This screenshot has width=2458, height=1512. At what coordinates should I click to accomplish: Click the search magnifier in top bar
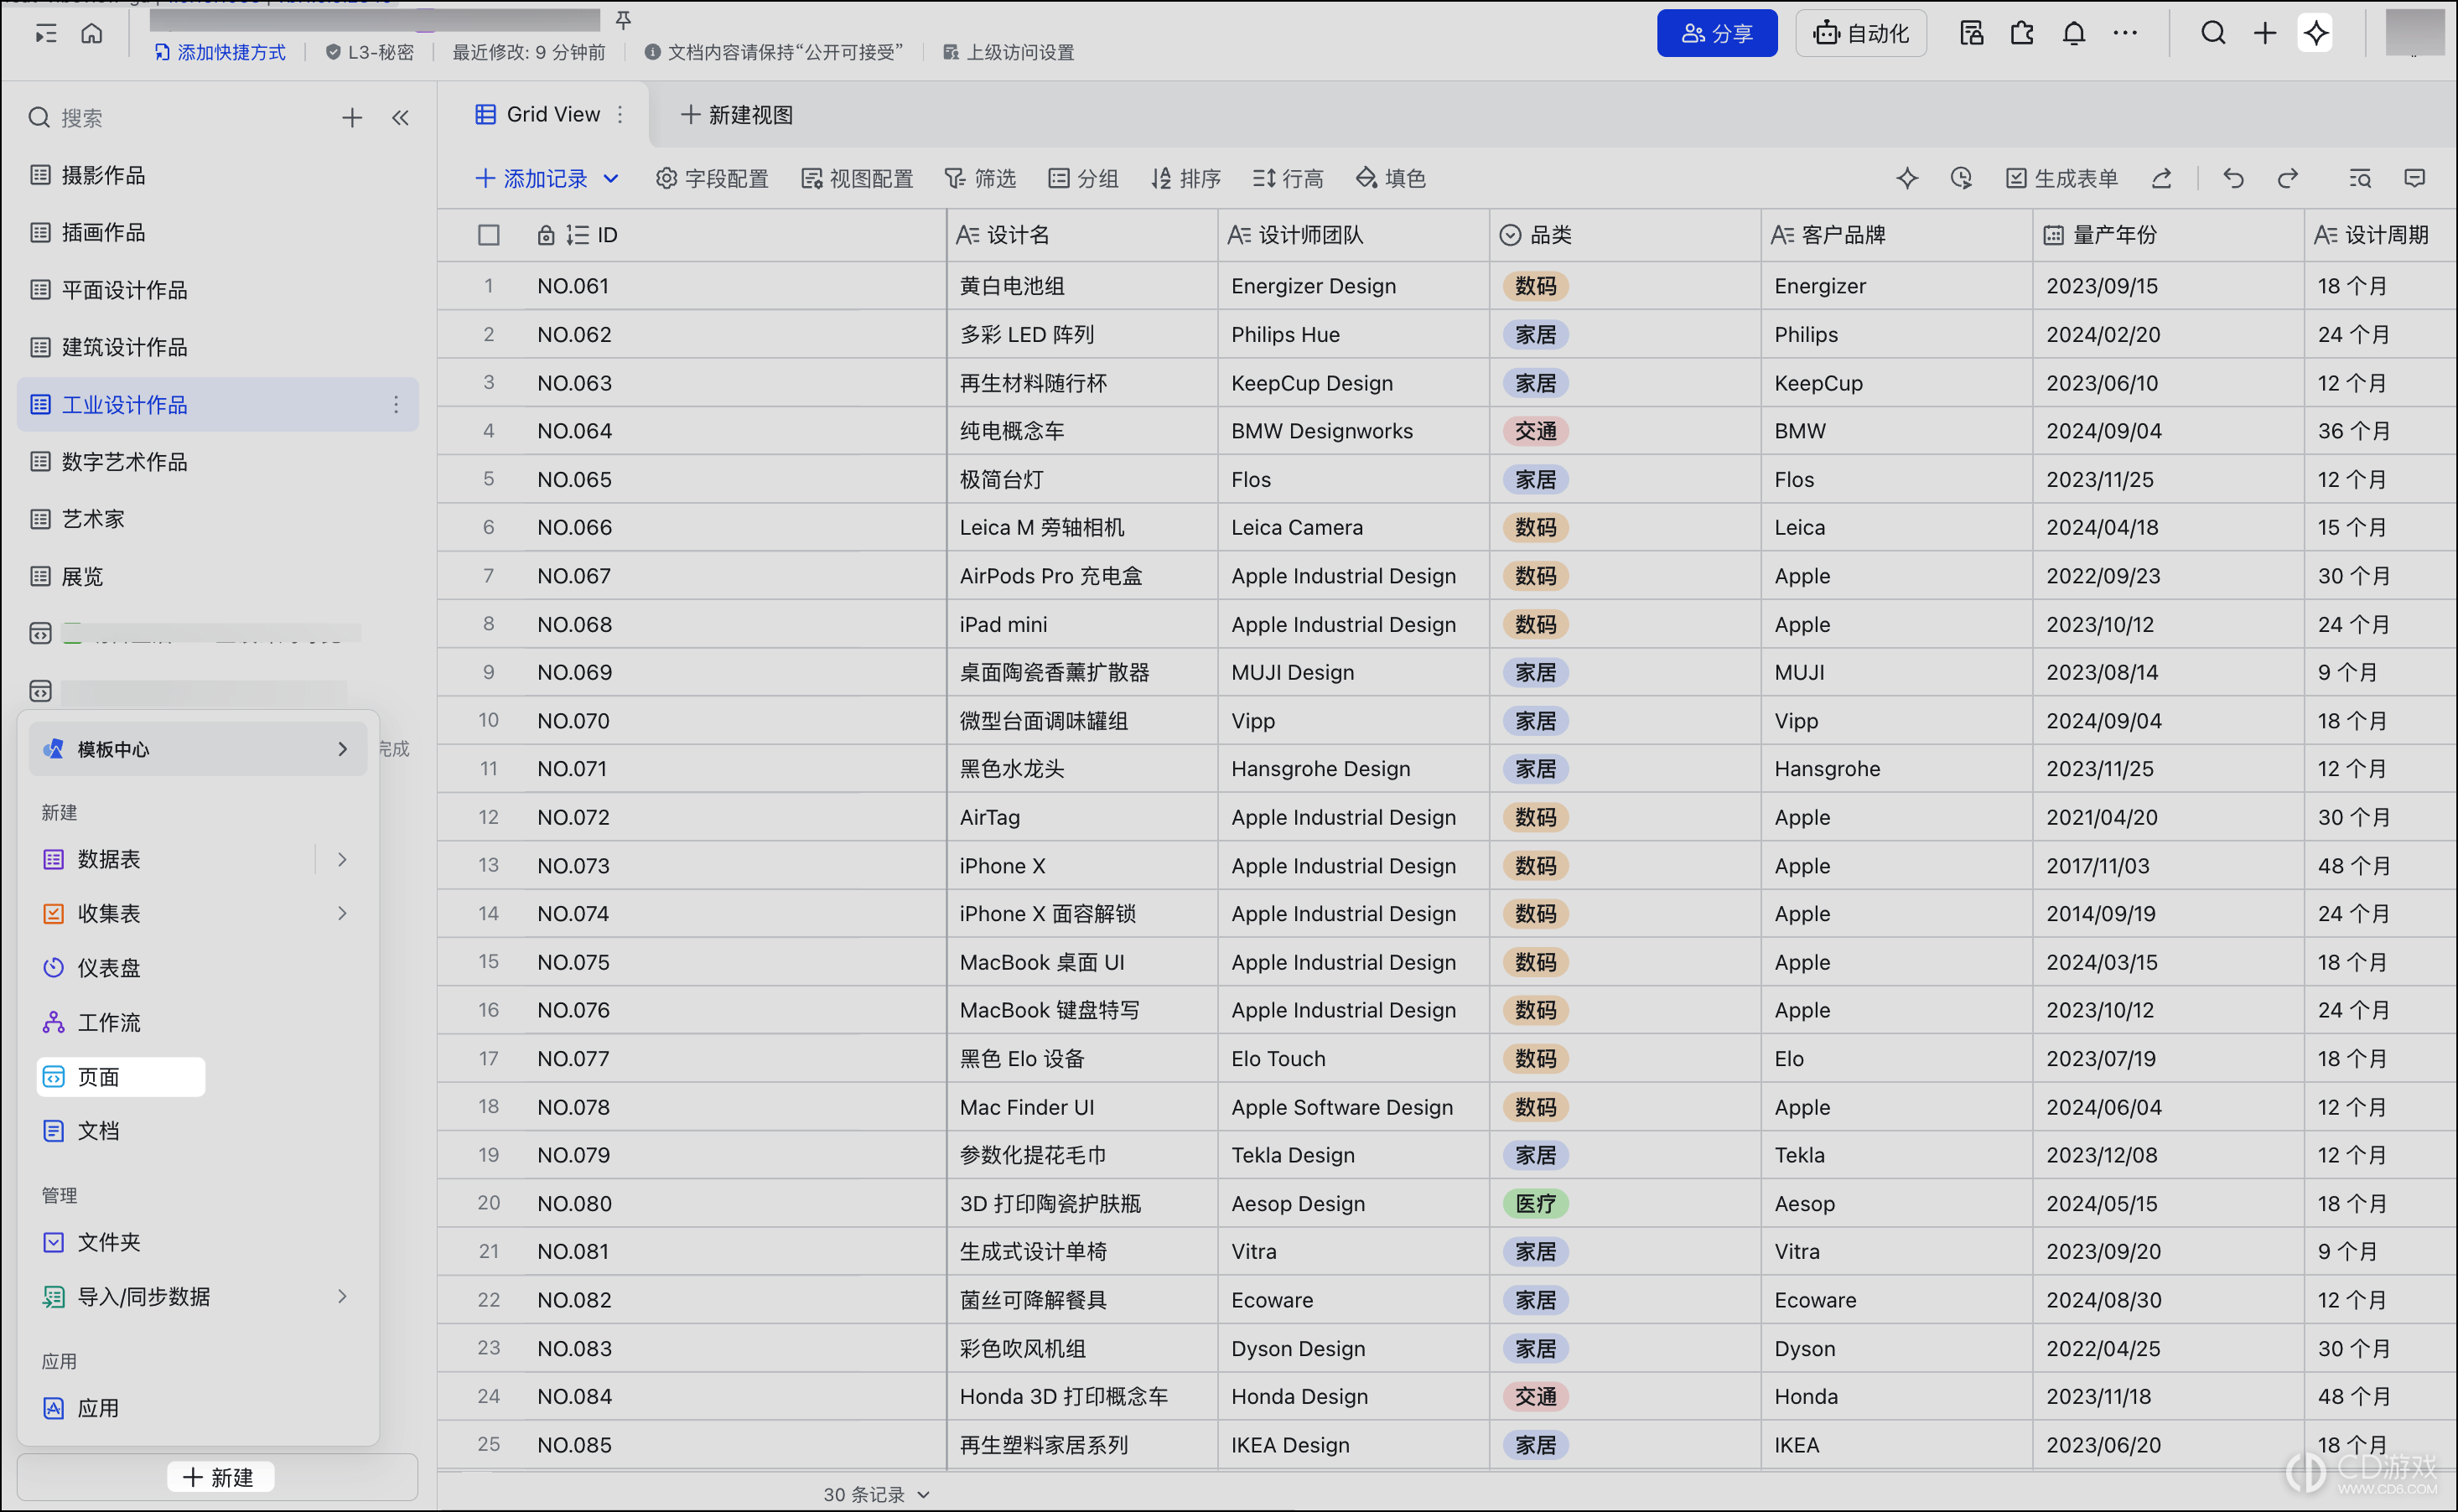point(2213,34)
